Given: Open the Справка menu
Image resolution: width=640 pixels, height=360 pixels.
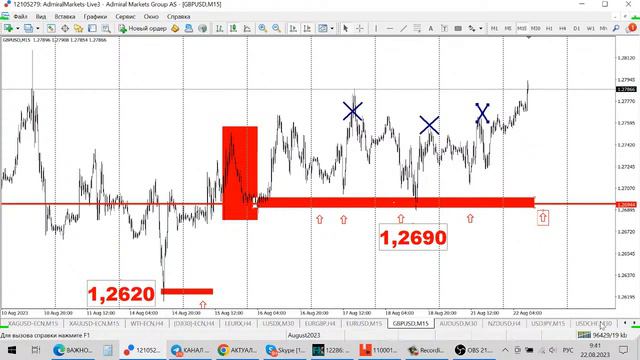Looking at the screenshot, I should (x=178, y=17).
